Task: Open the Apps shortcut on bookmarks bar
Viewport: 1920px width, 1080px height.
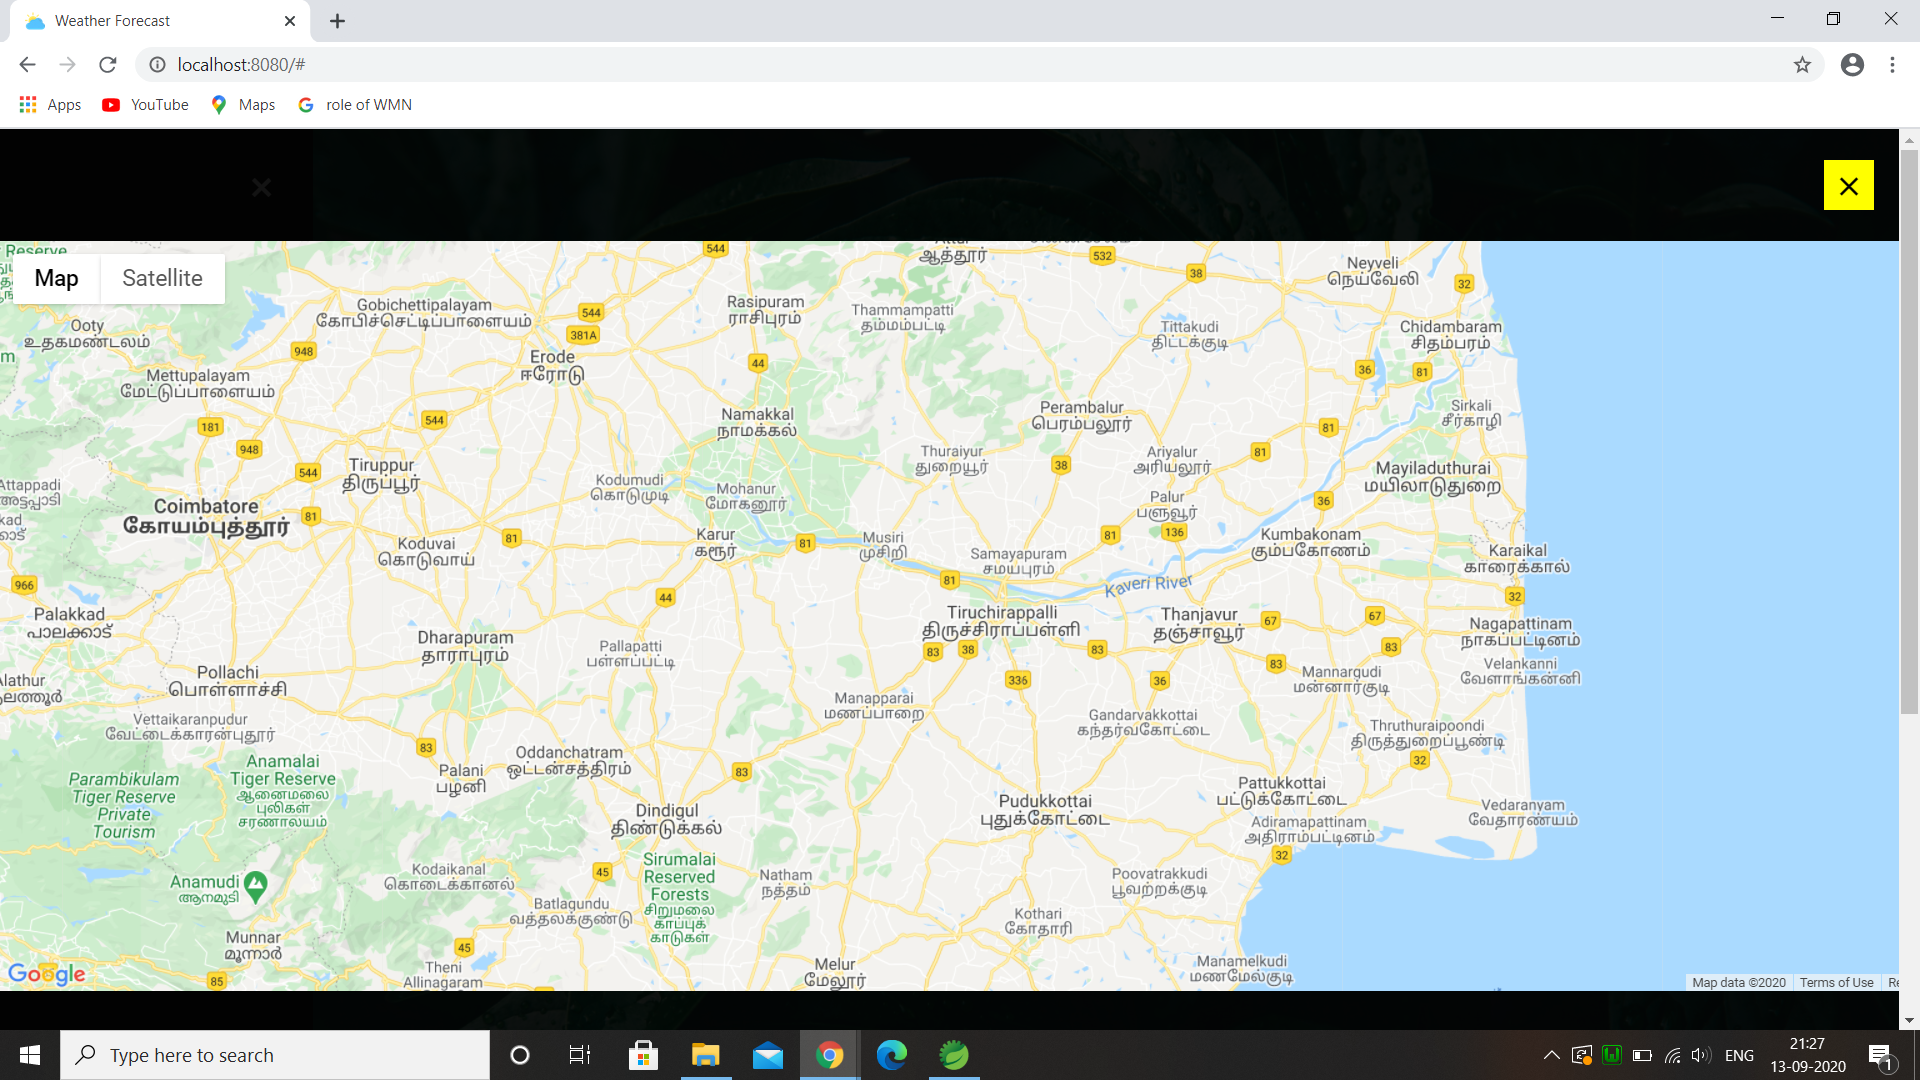Action: (49, 104)
